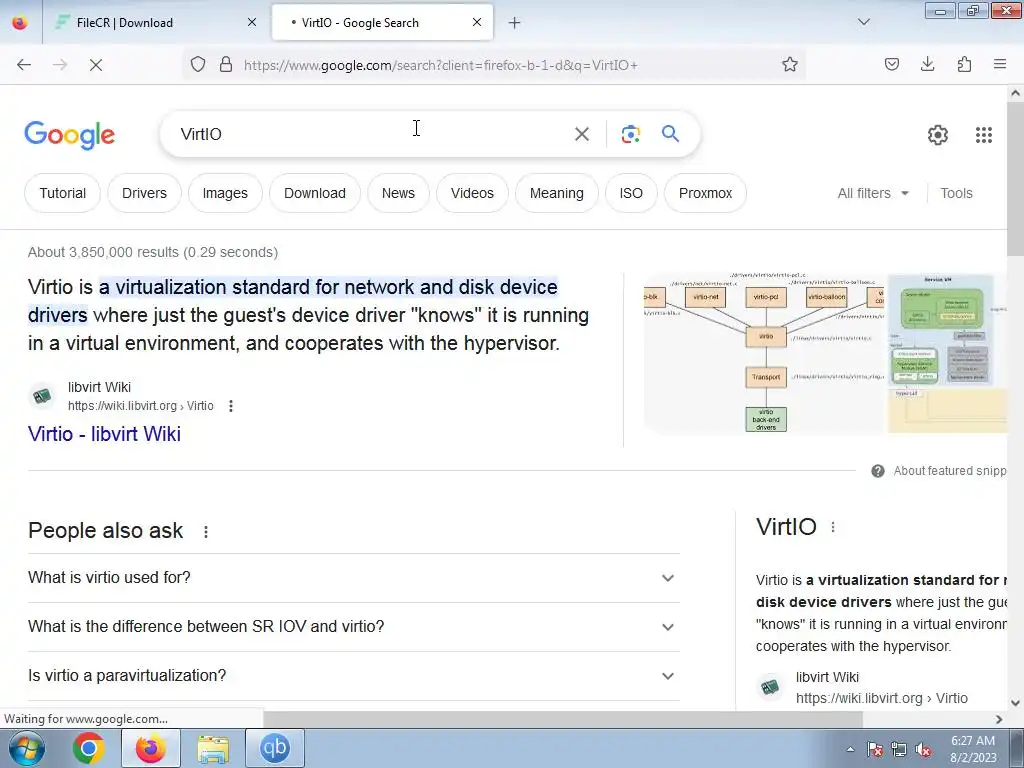
Task: Select the Drivers filter chip
Action: tap(144, 193)
